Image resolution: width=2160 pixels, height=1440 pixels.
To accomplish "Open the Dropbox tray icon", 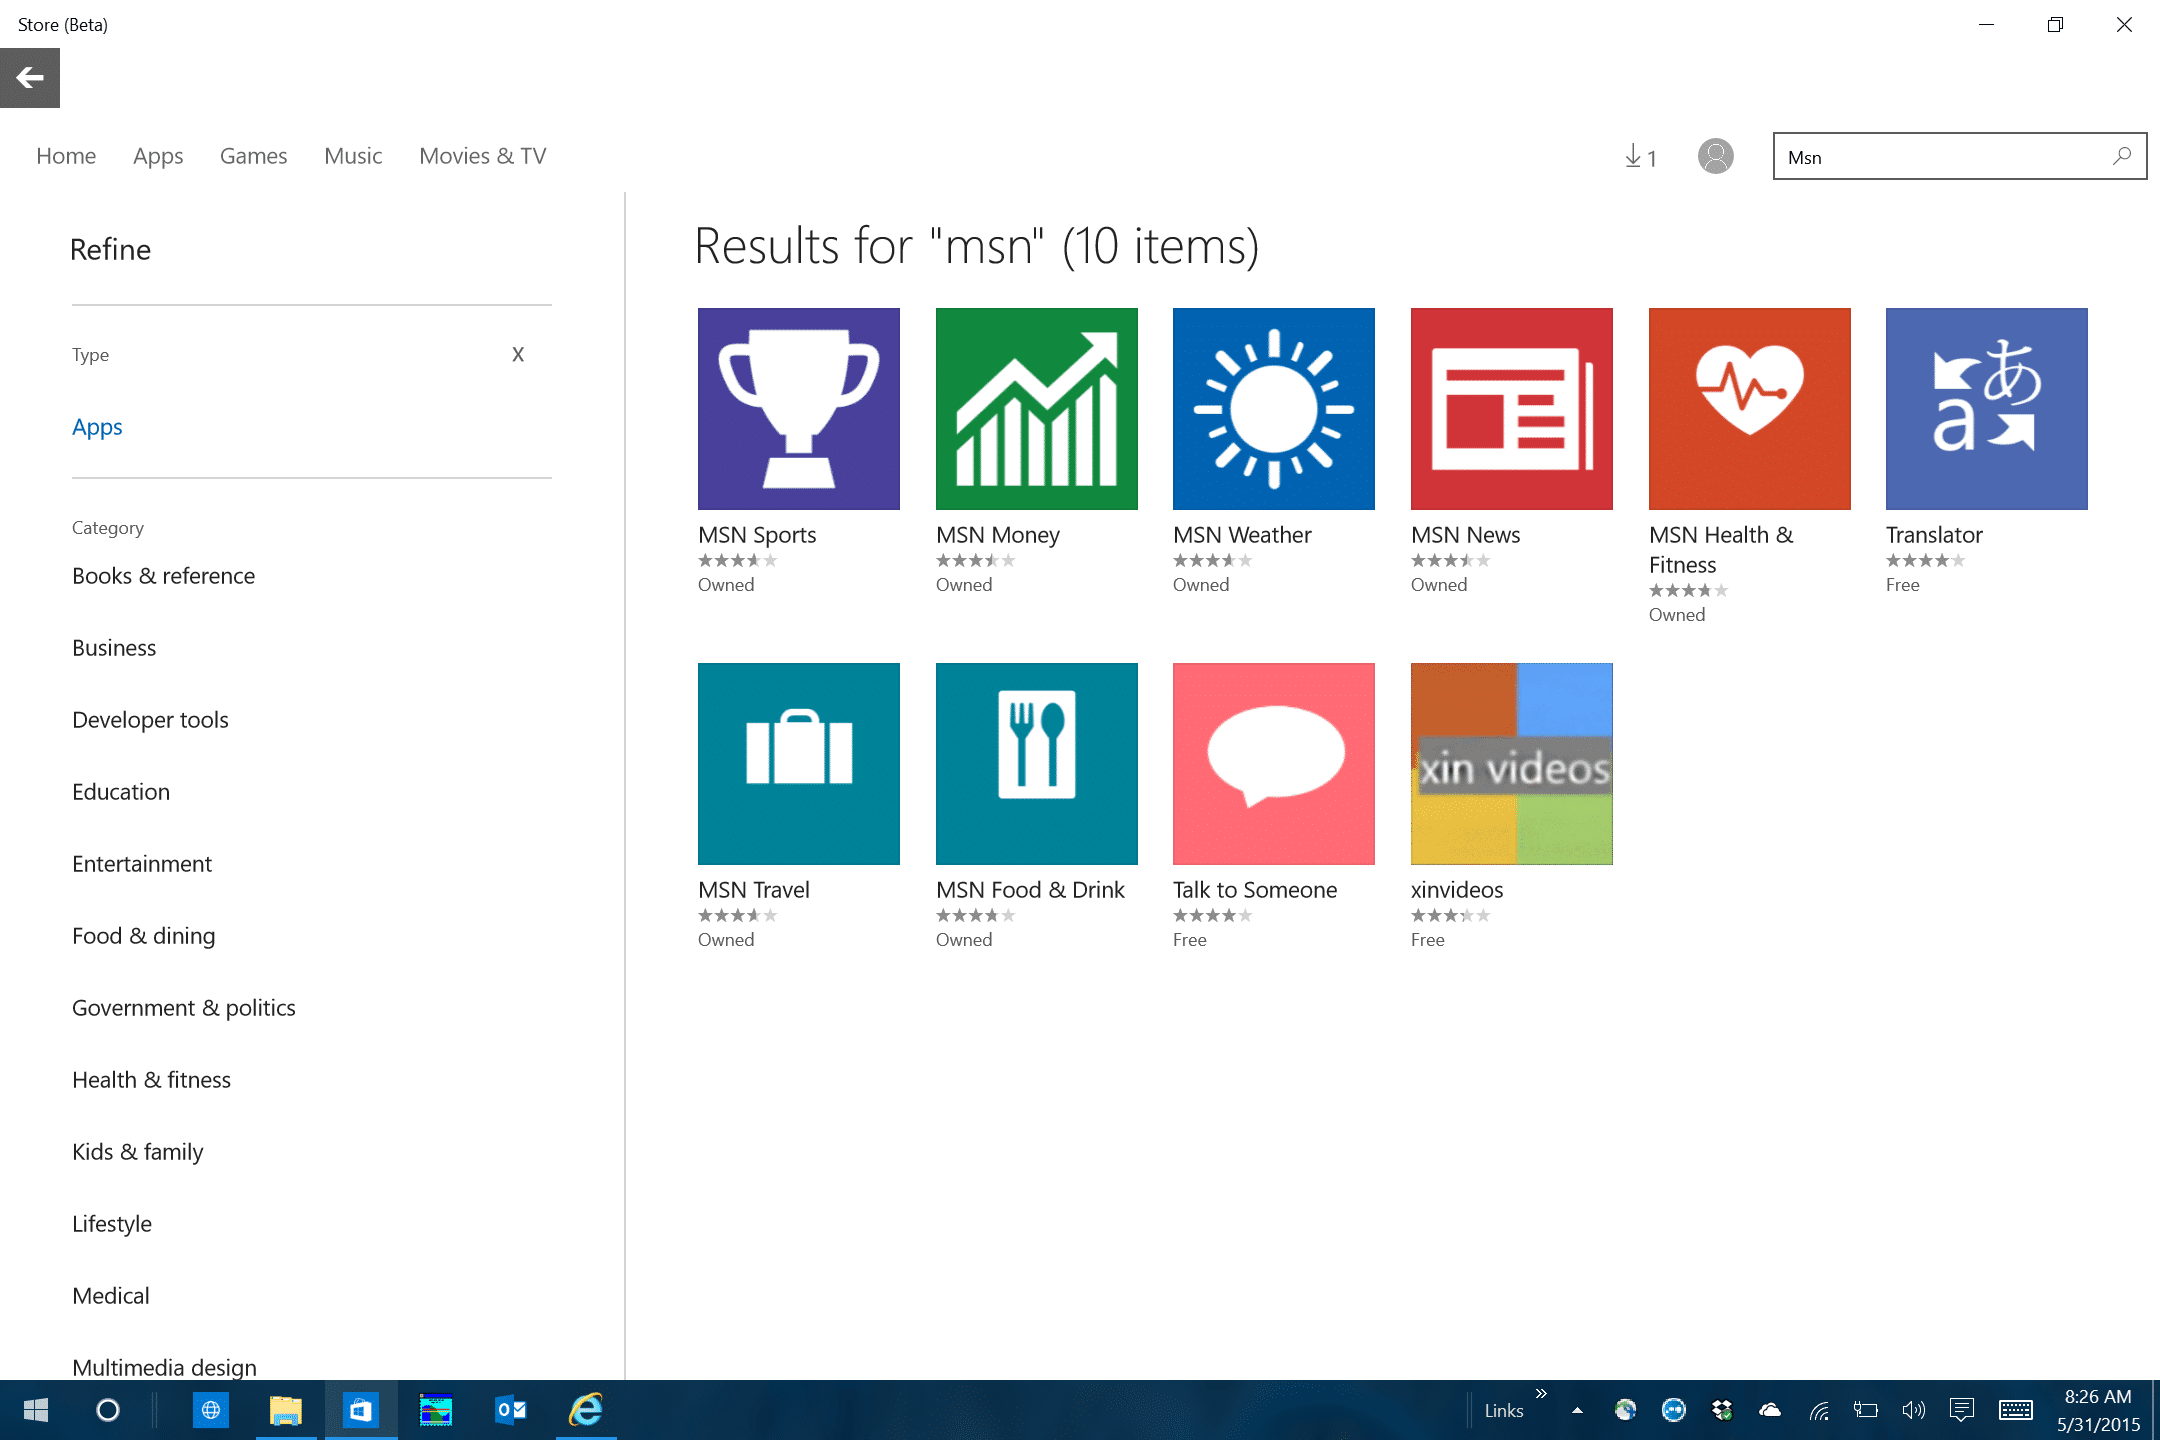I will pos(1722,1410).
